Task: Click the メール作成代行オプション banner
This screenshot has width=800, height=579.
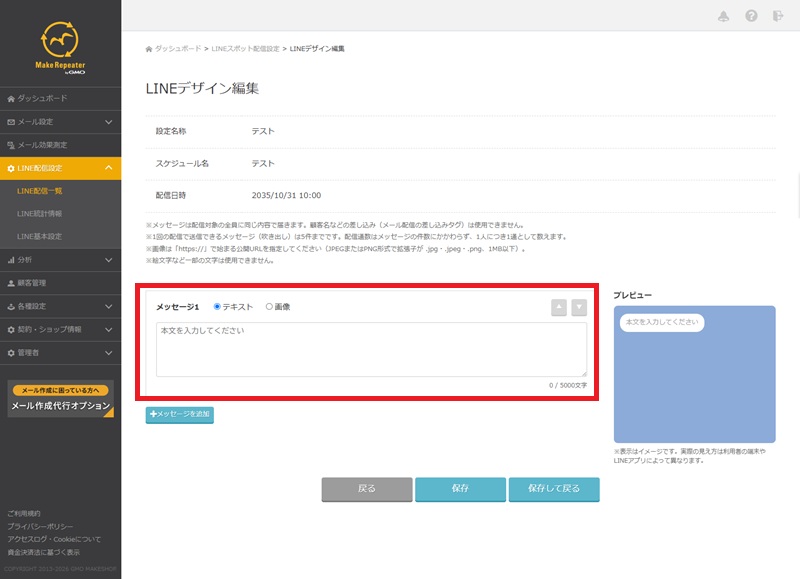Action: 60,399
